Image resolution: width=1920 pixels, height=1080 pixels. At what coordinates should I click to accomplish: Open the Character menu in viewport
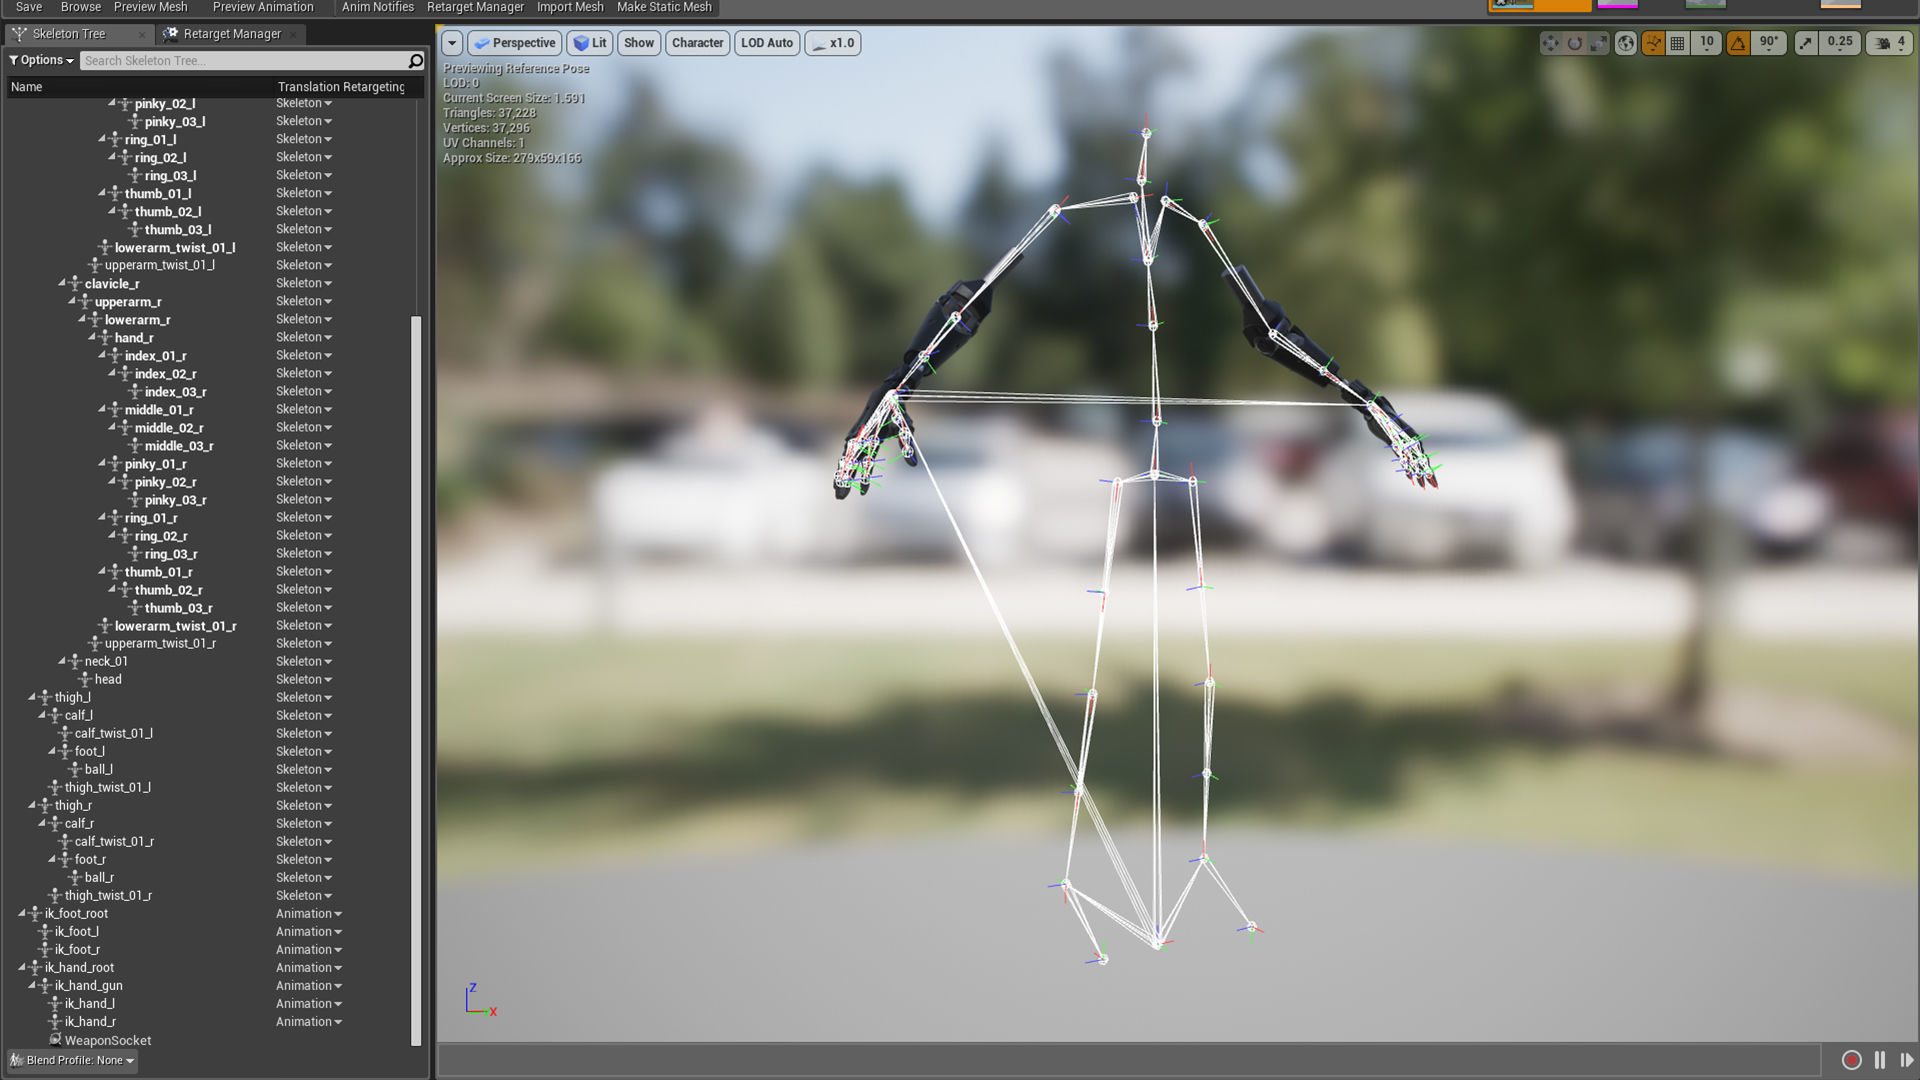tap(697, 43)
